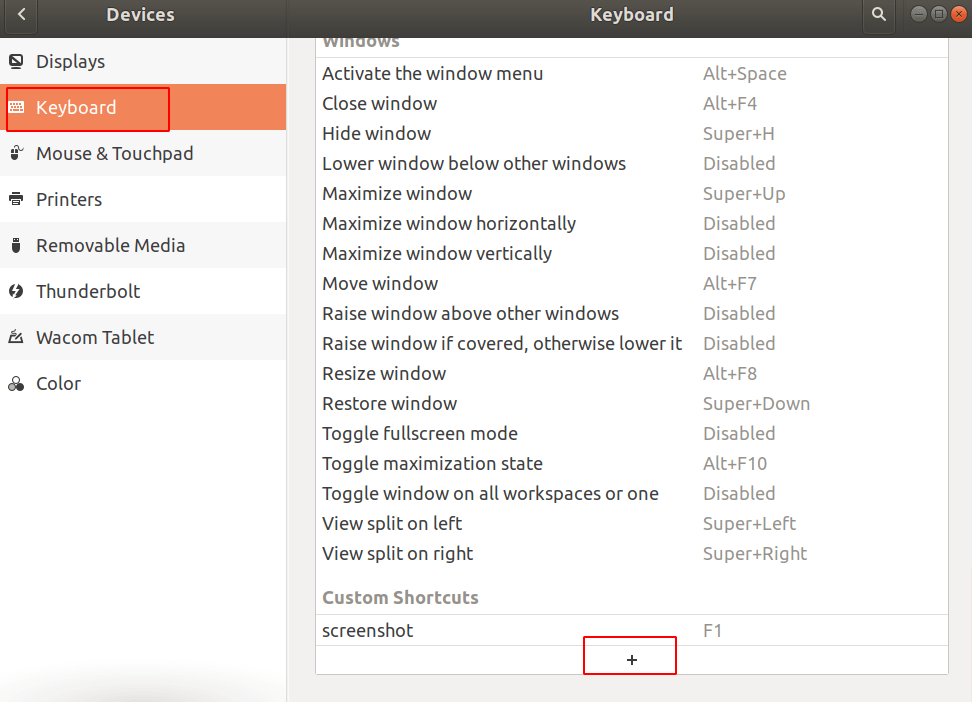Image resolution: width=972 pixels, height=702 pixels.
Task: Close the Keyboard settings window
Action: tap(958, 14)
